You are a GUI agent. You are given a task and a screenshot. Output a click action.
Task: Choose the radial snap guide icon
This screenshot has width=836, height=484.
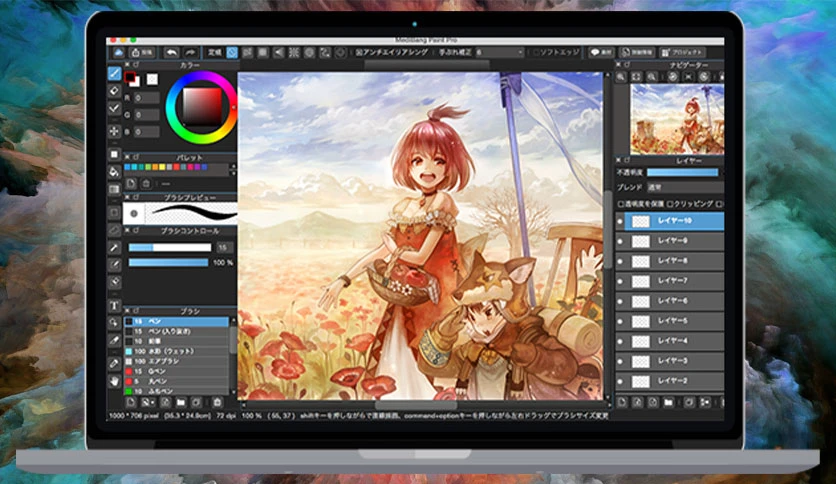pyautogui.click(x=294, y=52)
